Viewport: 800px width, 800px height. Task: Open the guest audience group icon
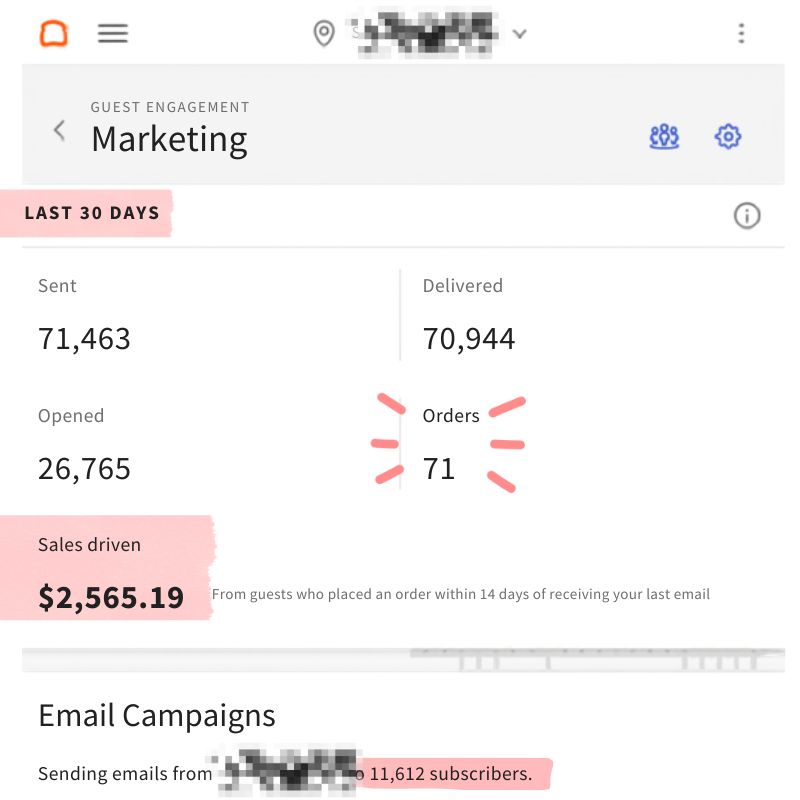tap(664, 136)
